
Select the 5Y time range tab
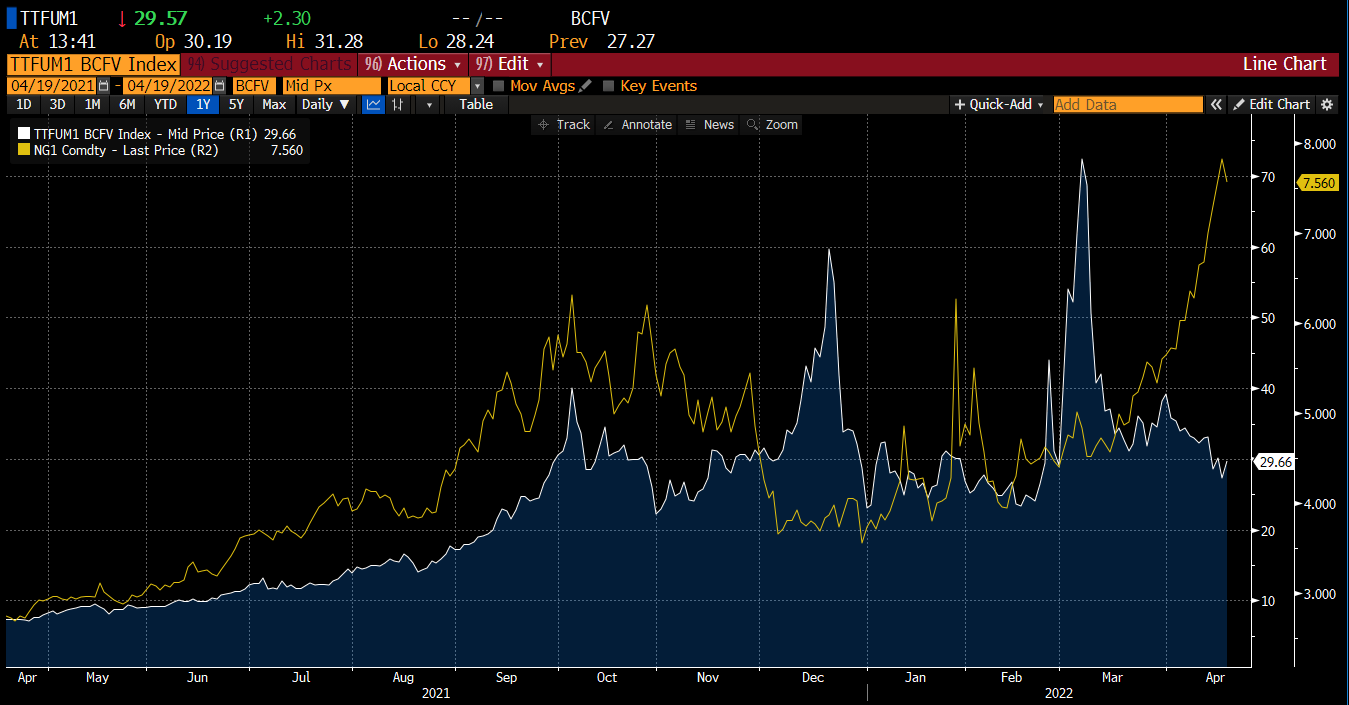(236, 104)
